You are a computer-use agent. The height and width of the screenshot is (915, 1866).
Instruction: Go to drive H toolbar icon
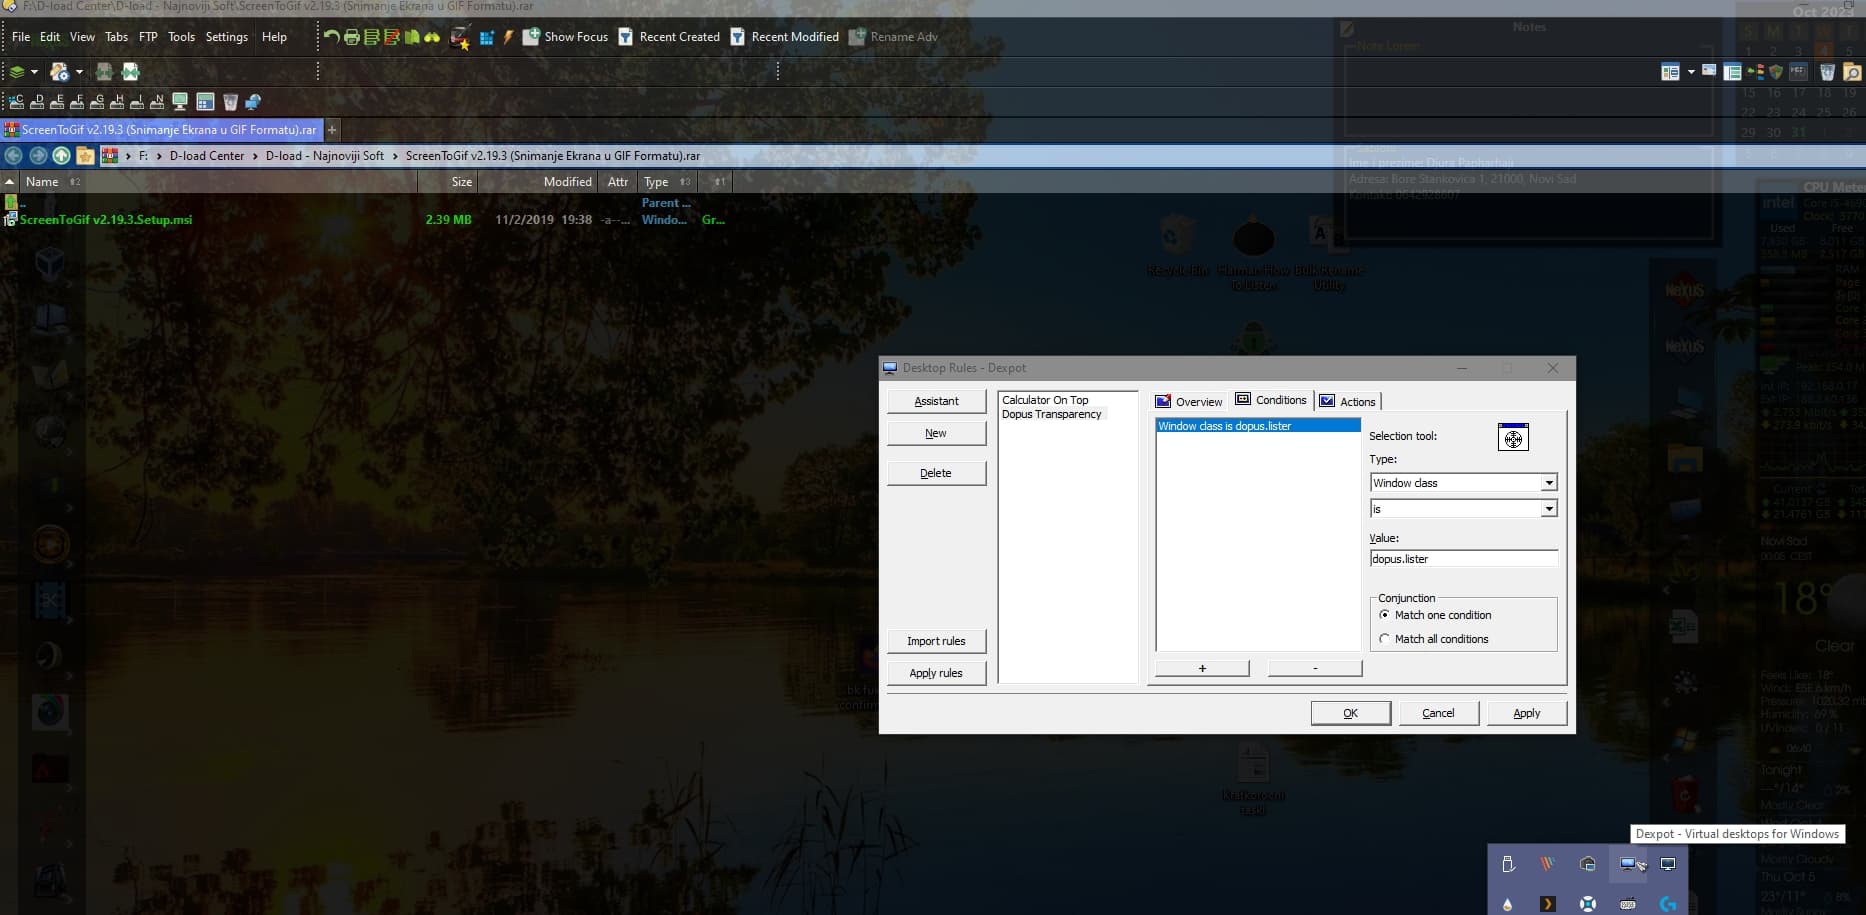pos(117,102)
